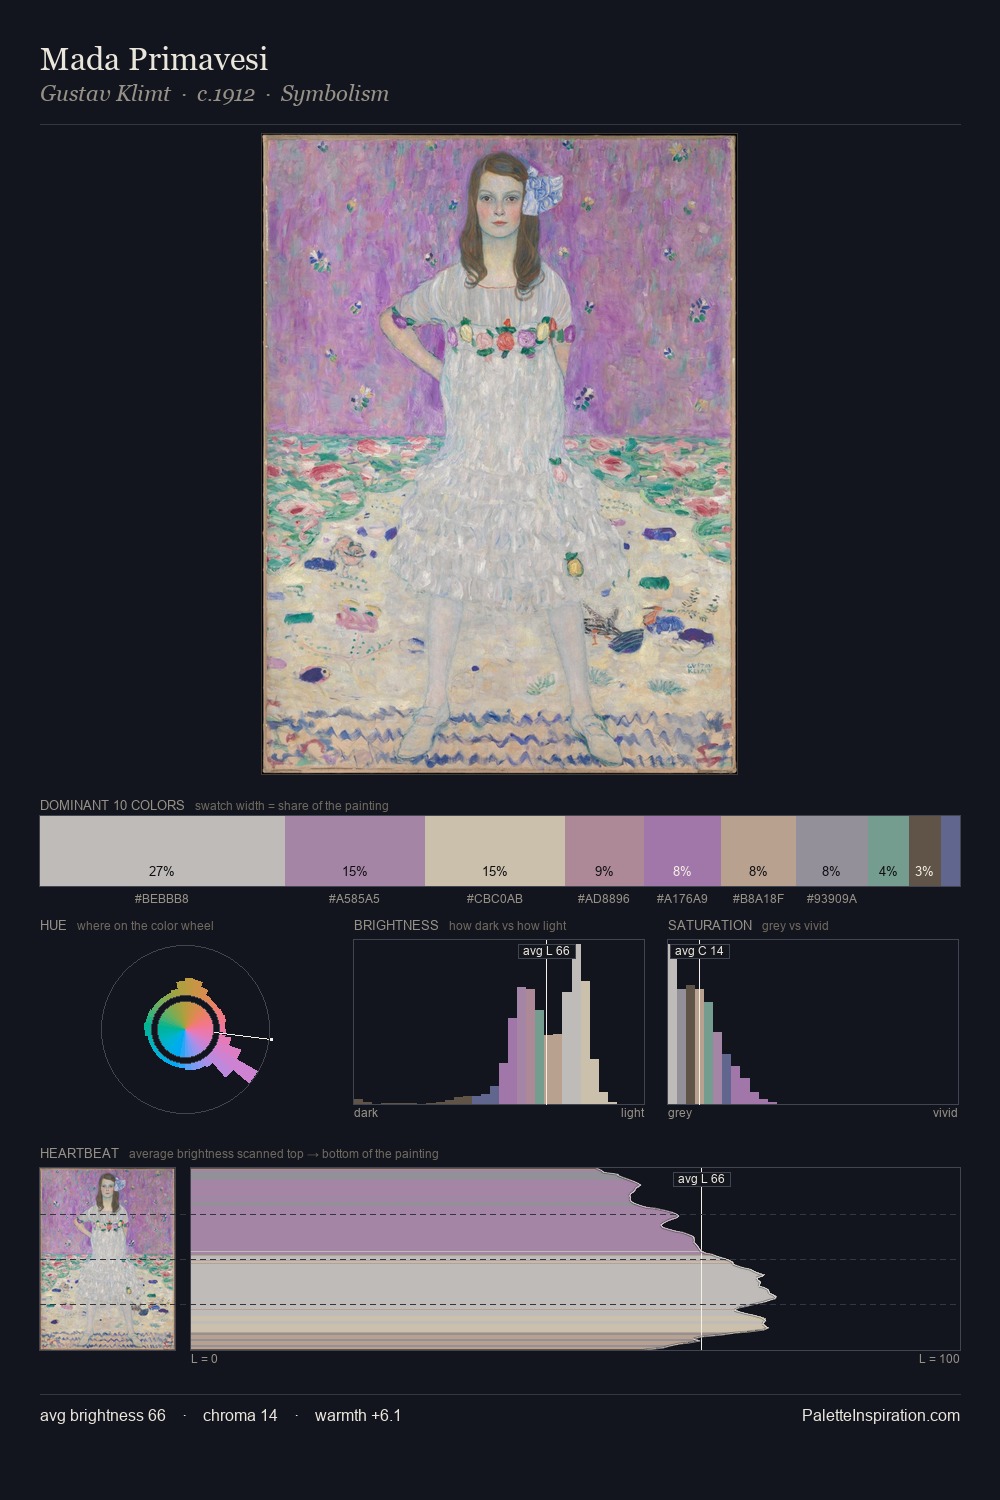Click the 'vivid' saturation axis label
The height and width of the screenshot is (1500, 1000).
pos(945,1112)
